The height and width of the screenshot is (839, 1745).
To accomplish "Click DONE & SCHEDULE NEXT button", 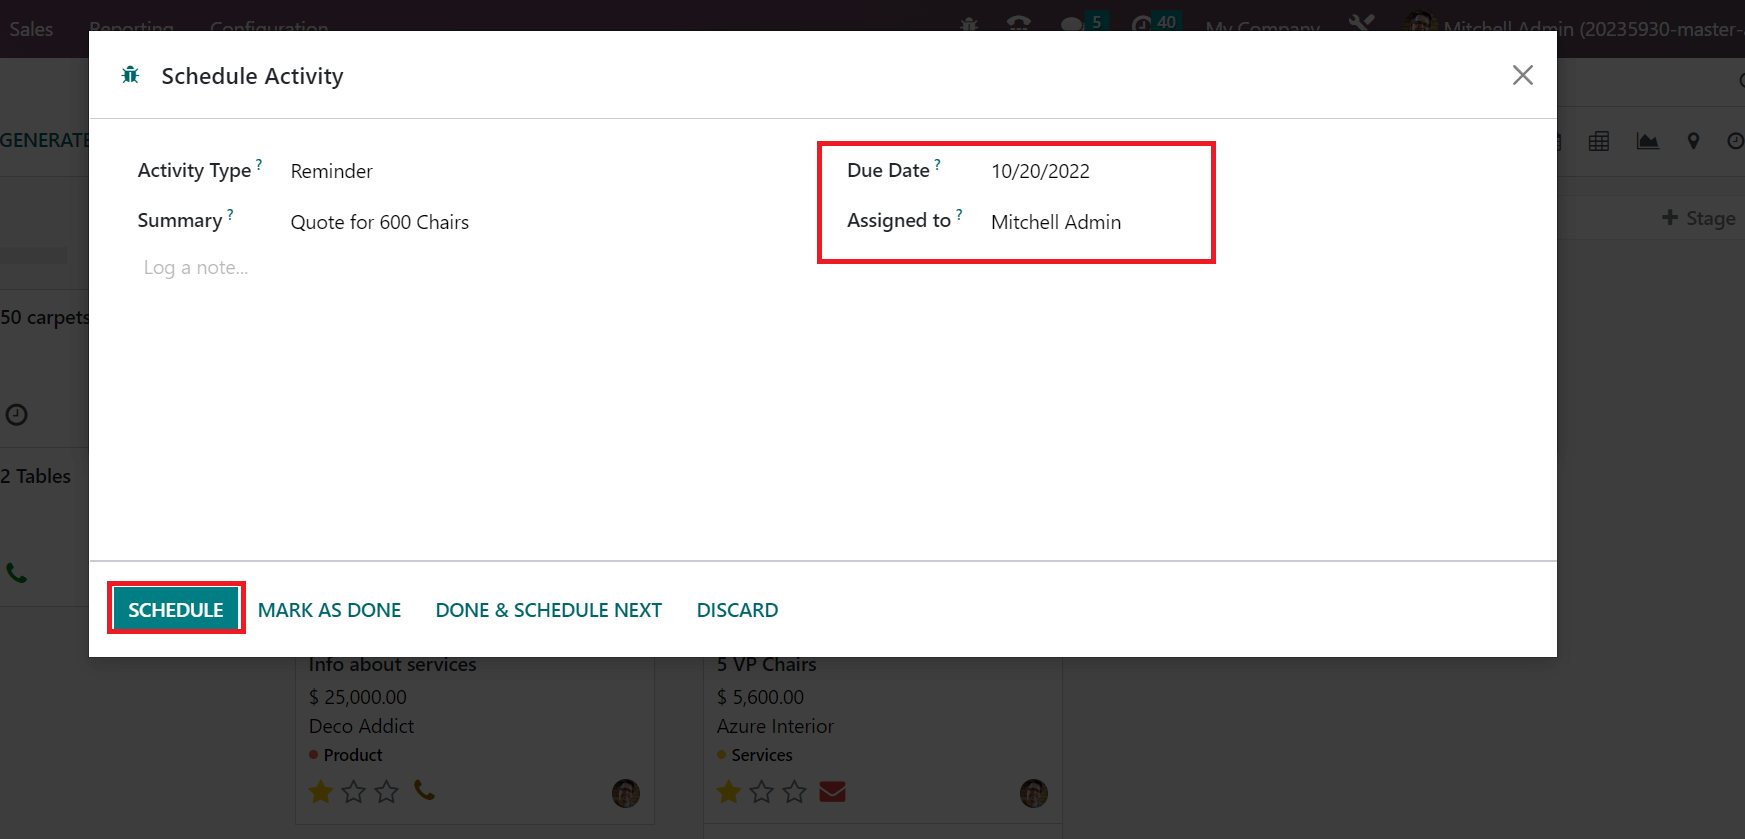I will [x=548, y=610].
